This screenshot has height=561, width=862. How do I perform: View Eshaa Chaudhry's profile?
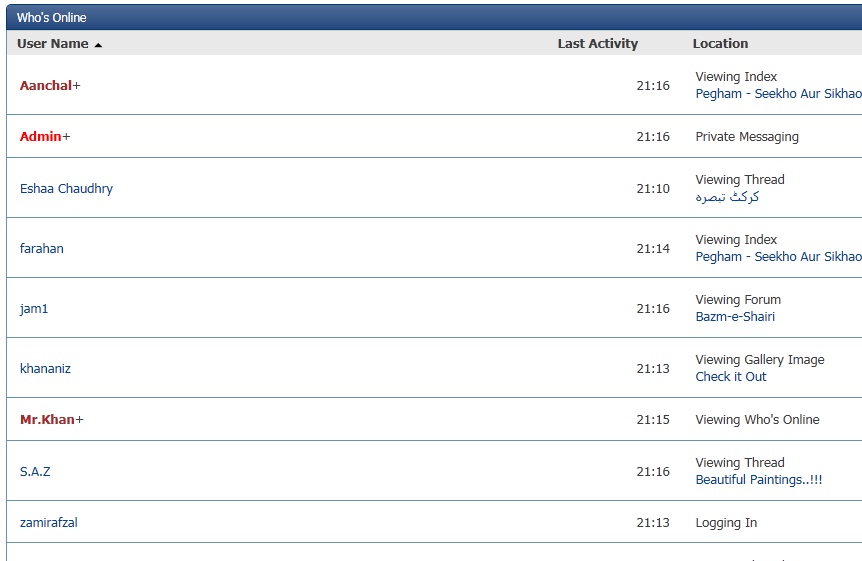click(66, 189)
